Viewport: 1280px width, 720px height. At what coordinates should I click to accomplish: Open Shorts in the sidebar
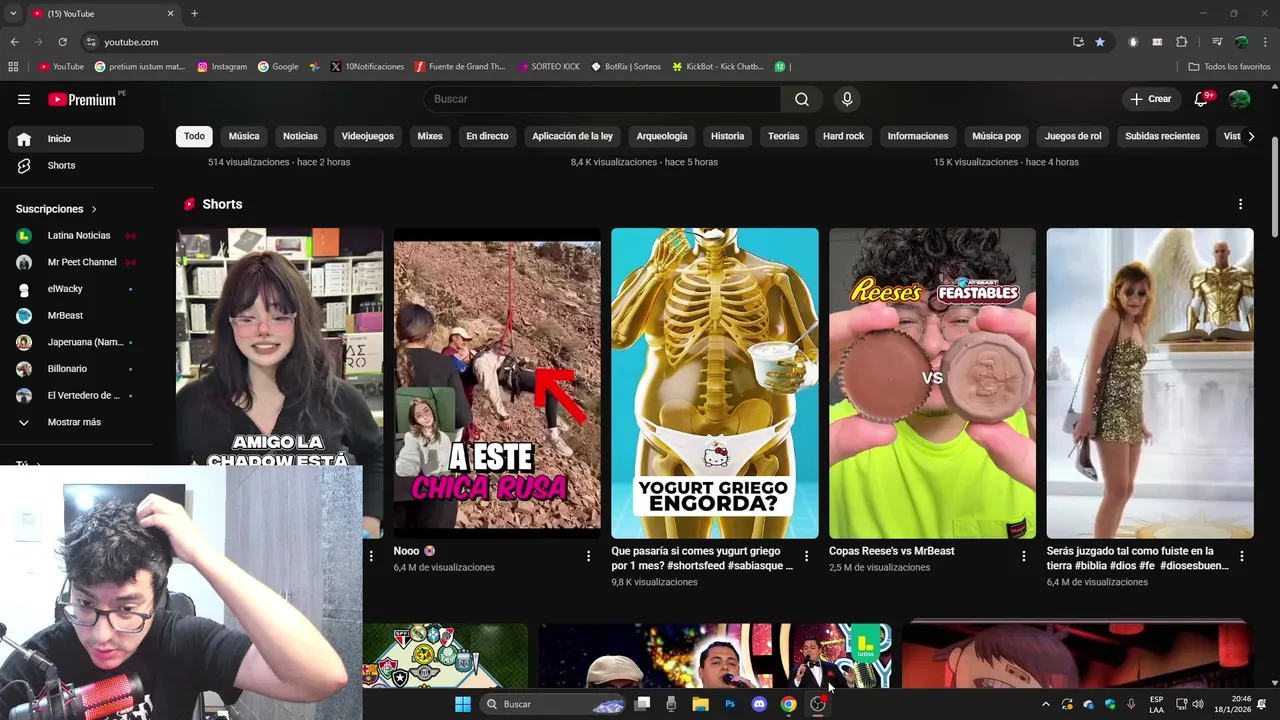point(76,165)
